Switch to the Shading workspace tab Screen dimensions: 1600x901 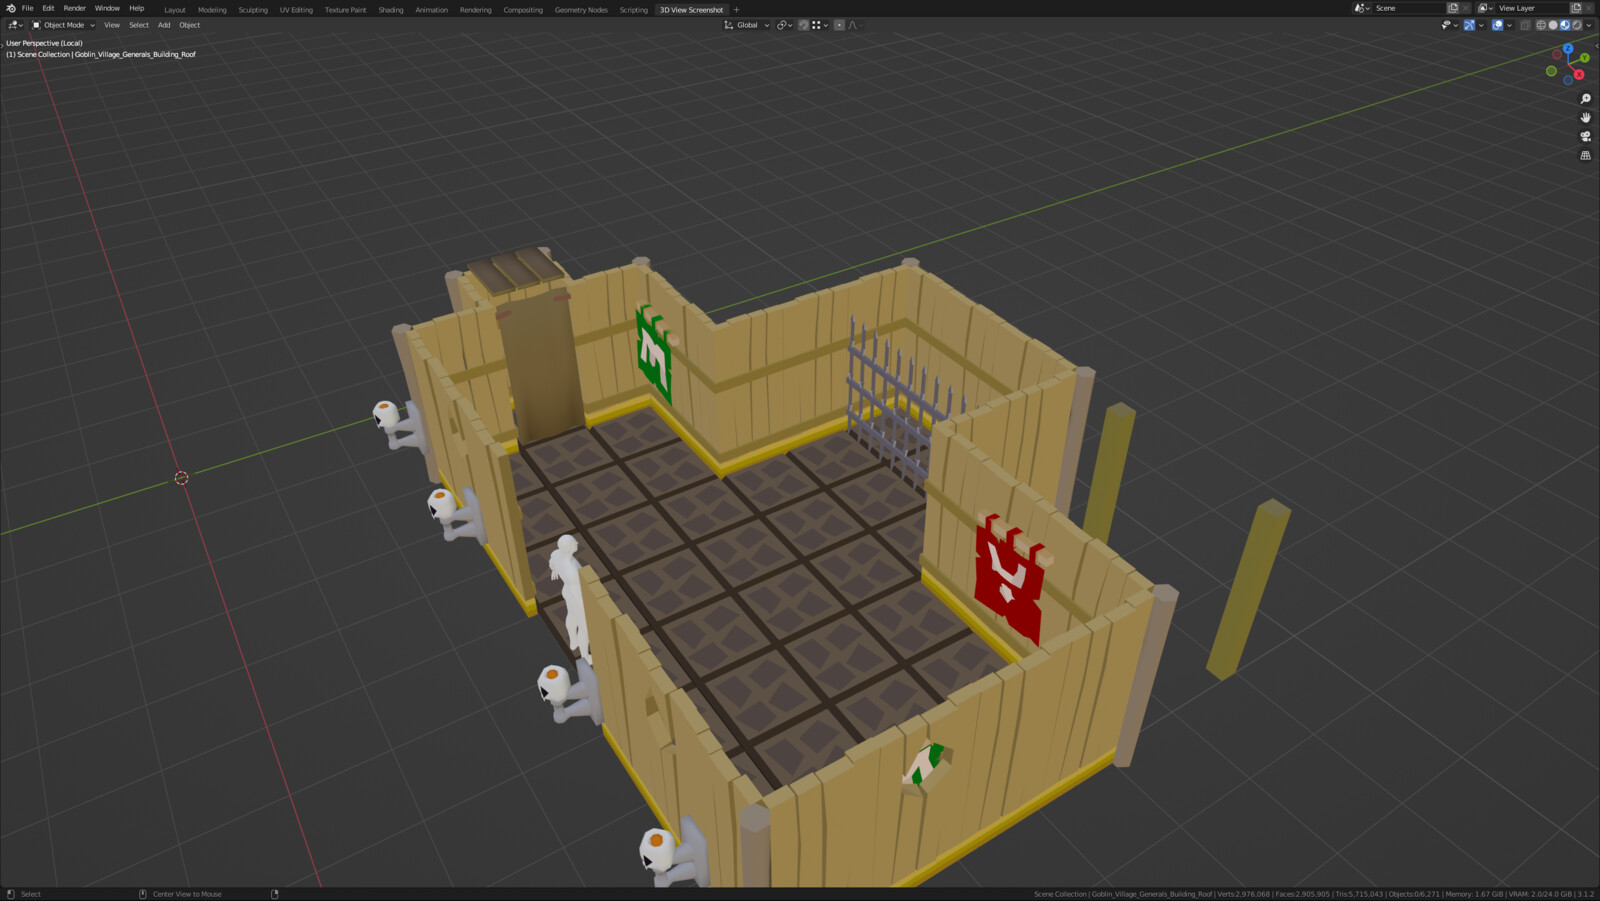391,10
